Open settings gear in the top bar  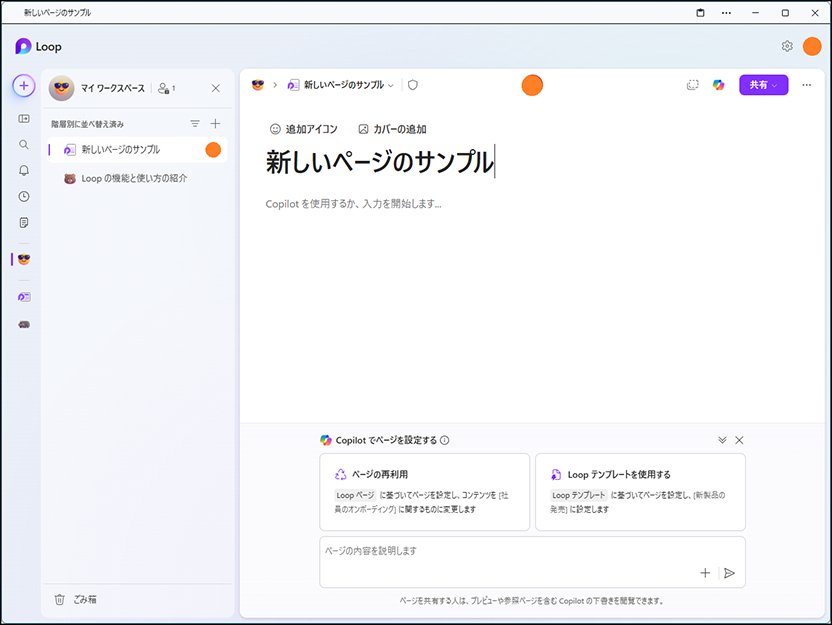(x=787, y=46)
